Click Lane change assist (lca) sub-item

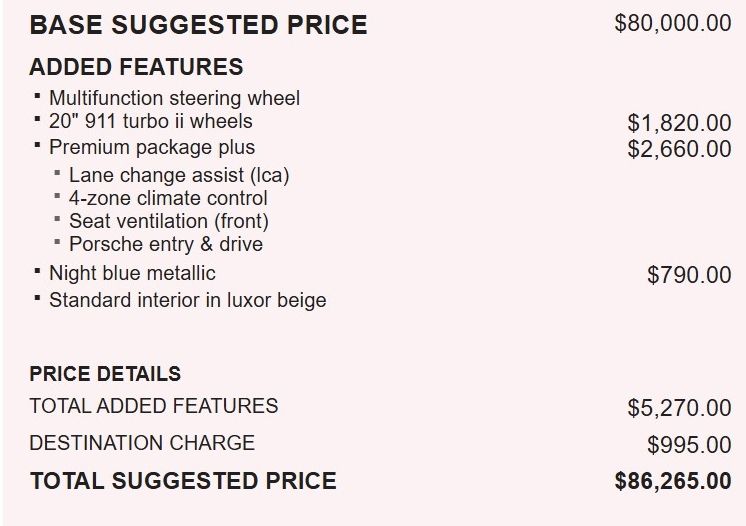coord(178,175)
